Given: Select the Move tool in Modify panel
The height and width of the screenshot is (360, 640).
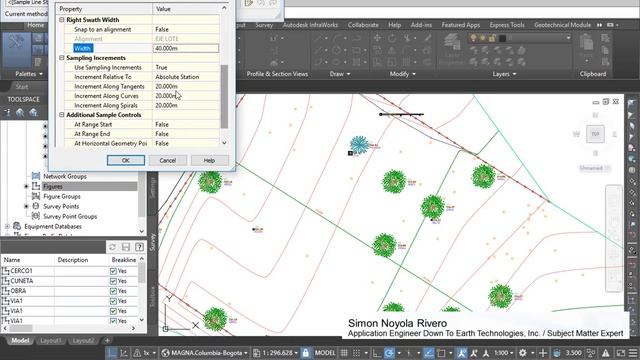Looking at the screenshot, I should point(377,38).
